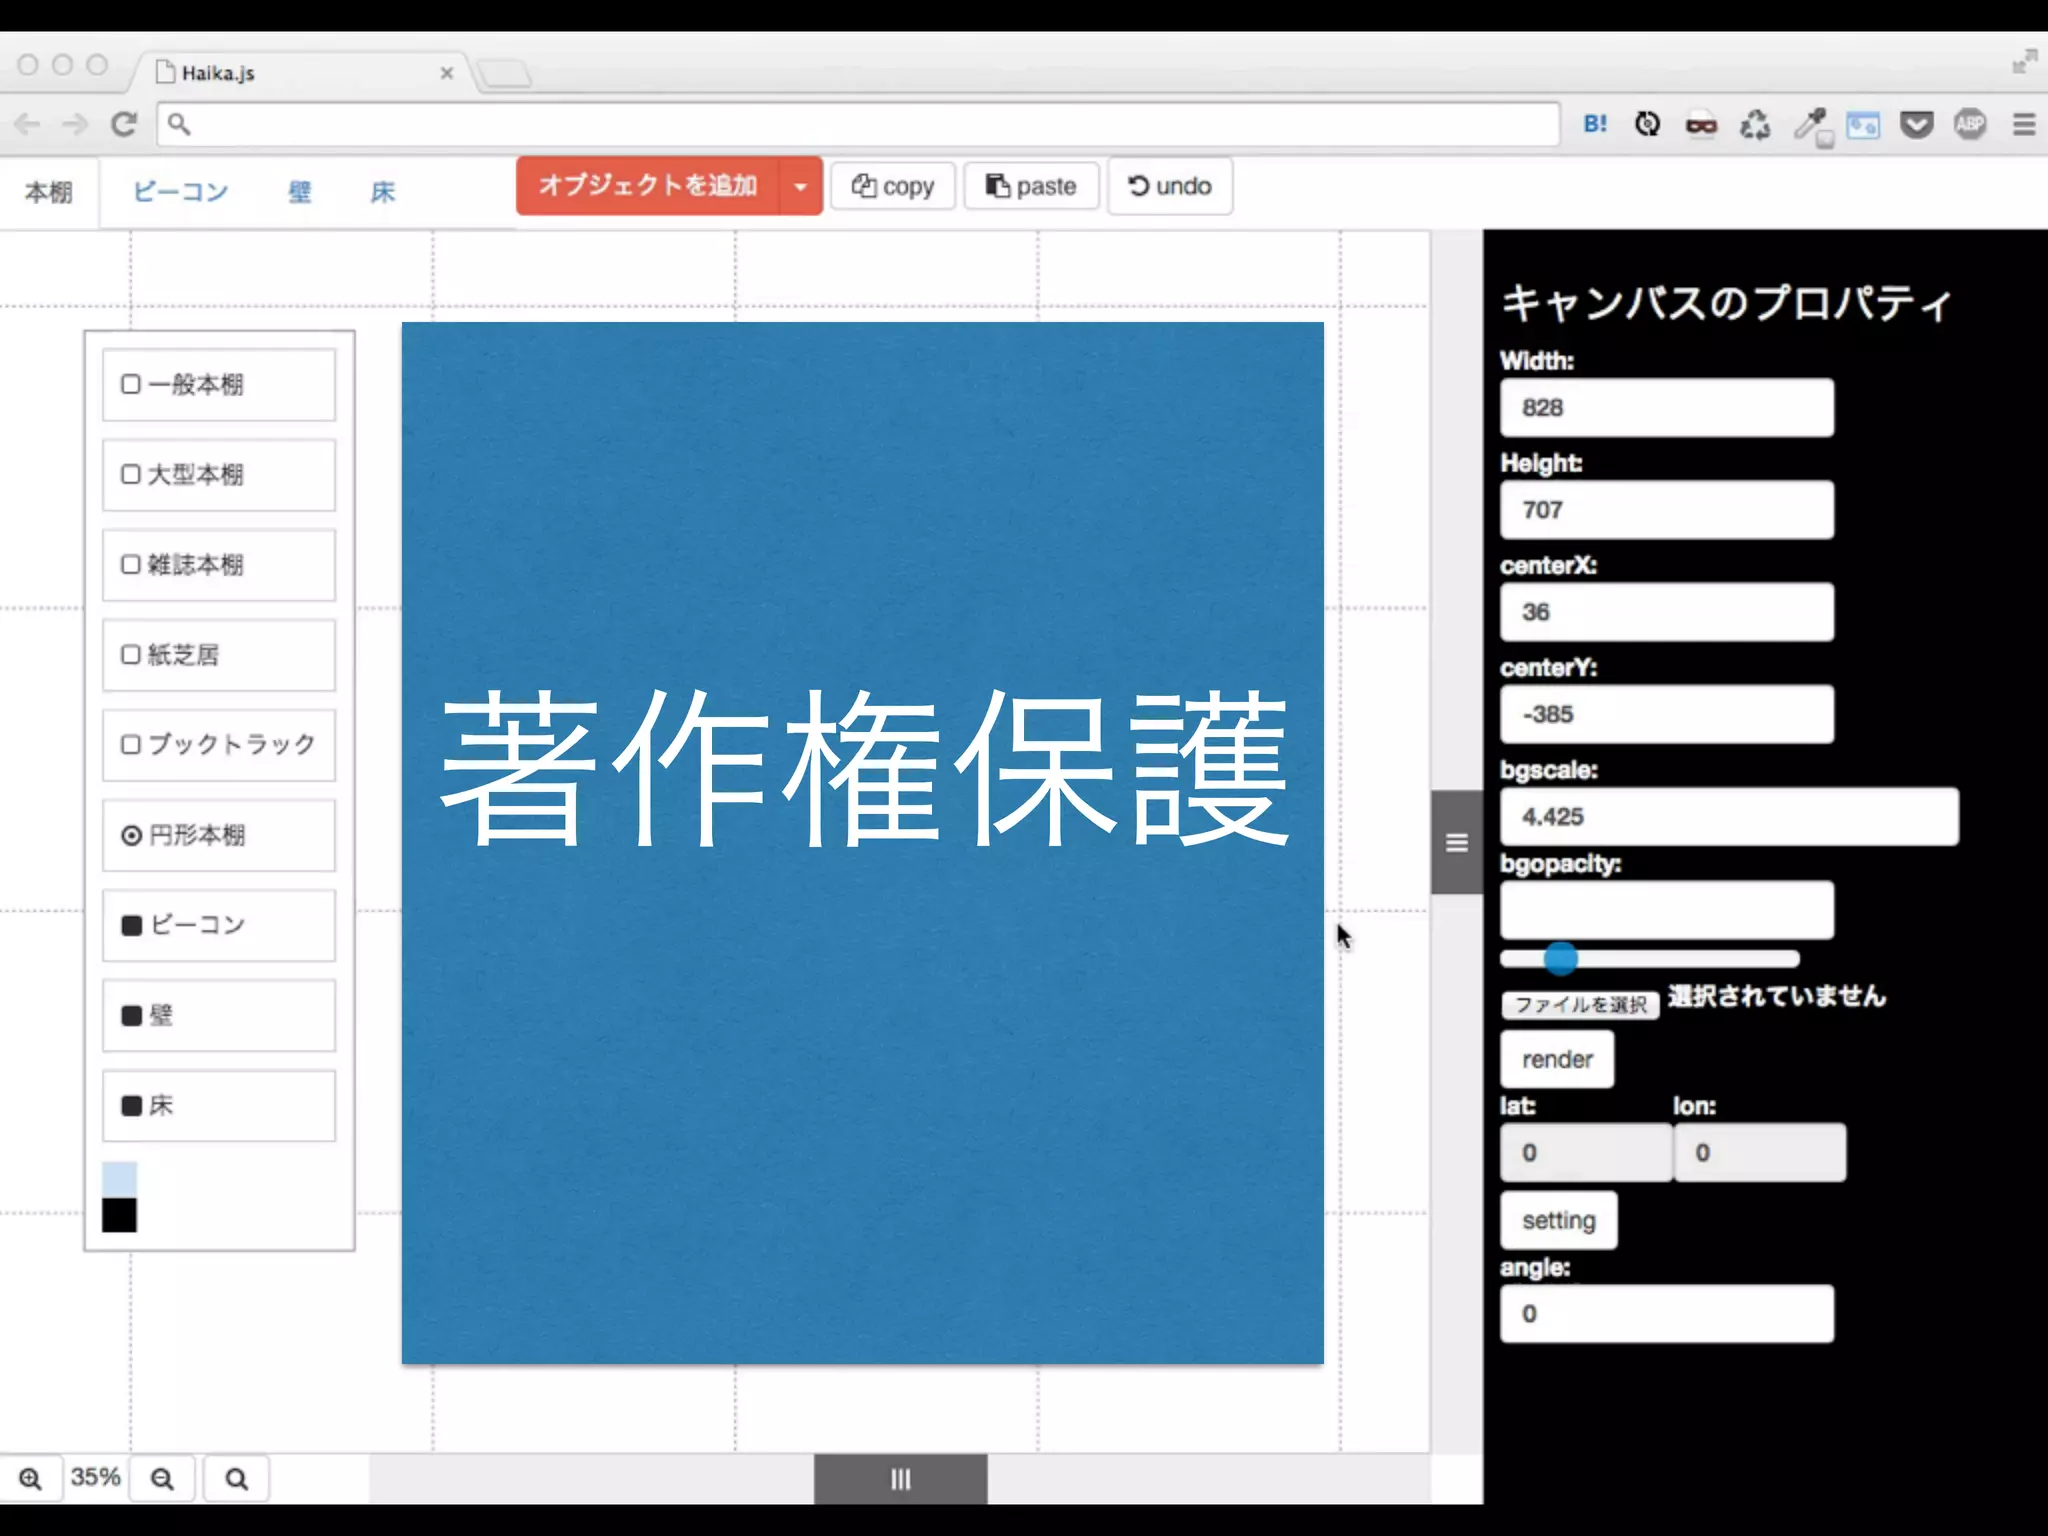
Task: Select the 床 legend item
Action: coord(219,1105)
